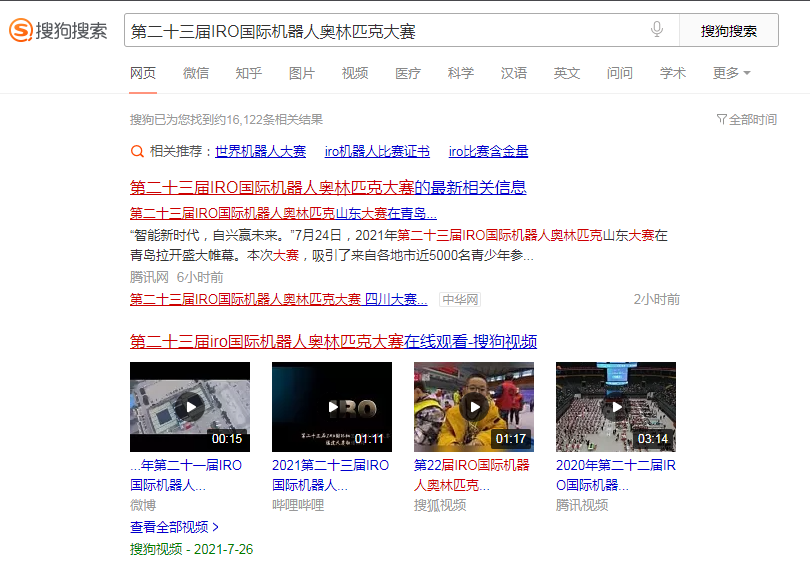
Task: Open the 四川大赛 news link
Action: coord(278,299)
